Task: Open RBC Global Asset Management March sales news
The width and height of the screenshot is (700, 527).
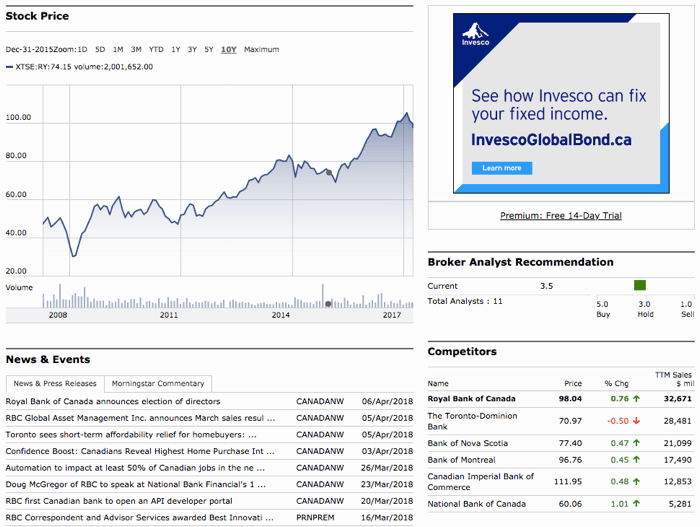Action: pos(140,418)
